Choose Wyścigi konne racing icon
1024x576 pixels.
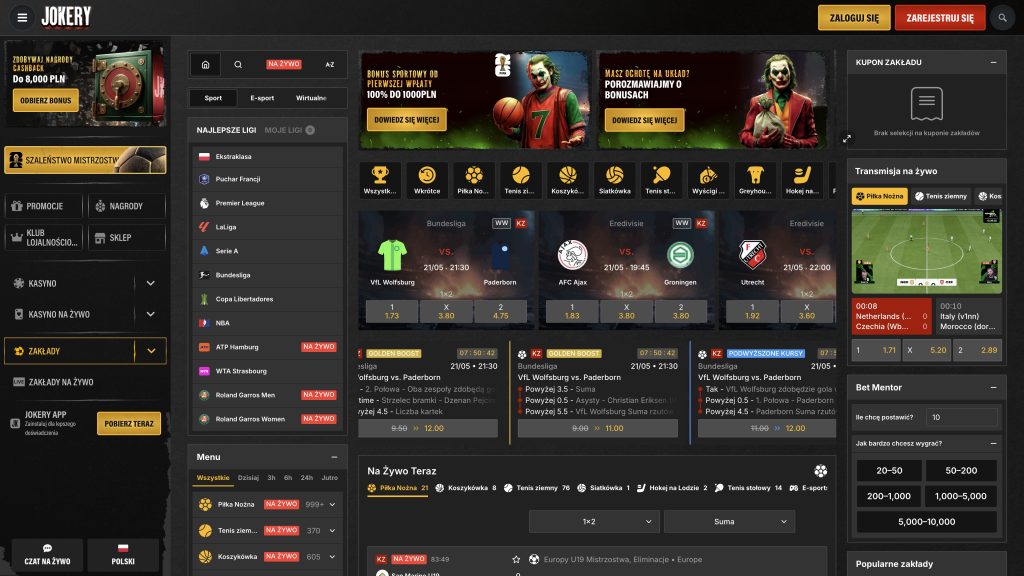tap(708, 180)
